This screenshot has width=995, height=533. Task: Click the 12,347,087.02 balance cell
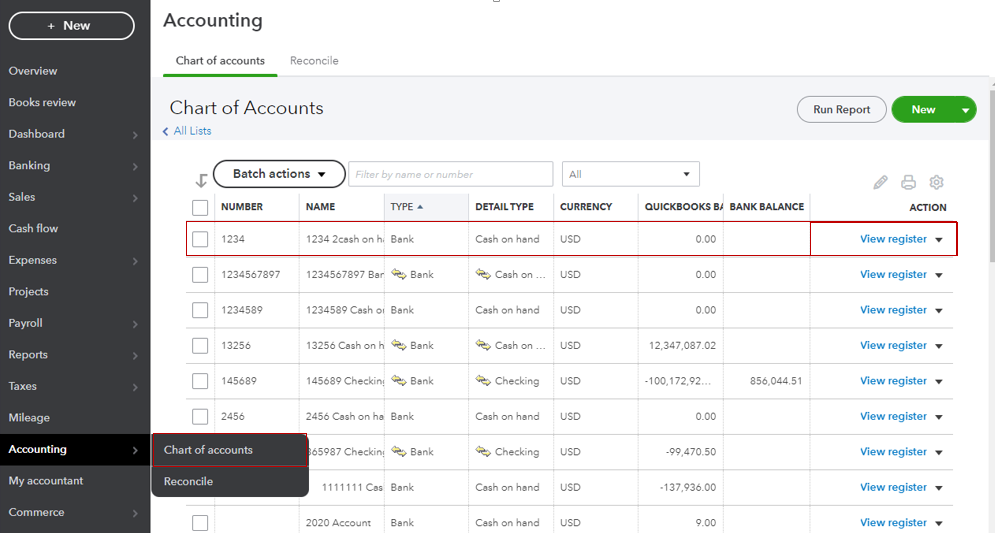coord(682,346)
